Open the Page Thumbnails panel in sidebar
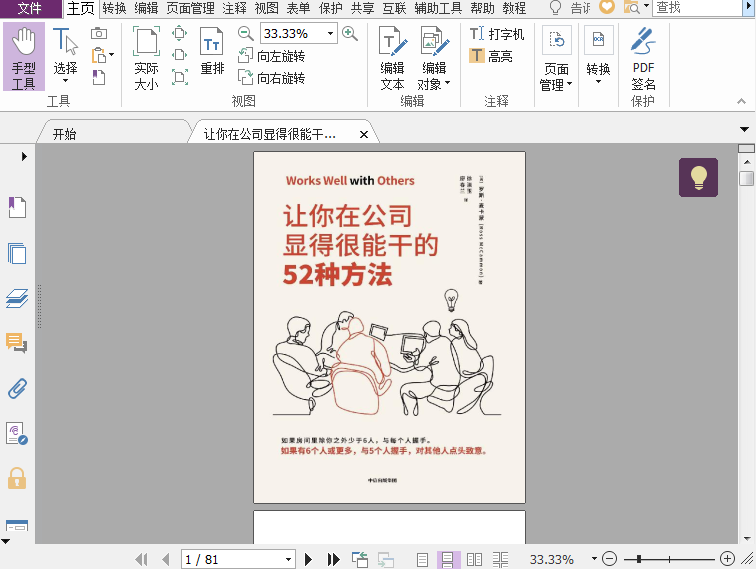 pos(17,253)
